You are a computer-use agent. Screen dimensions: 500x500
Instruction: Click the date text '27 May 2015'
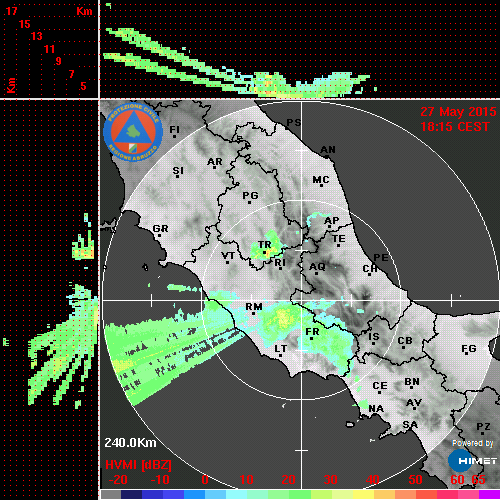tap(458, 112)
